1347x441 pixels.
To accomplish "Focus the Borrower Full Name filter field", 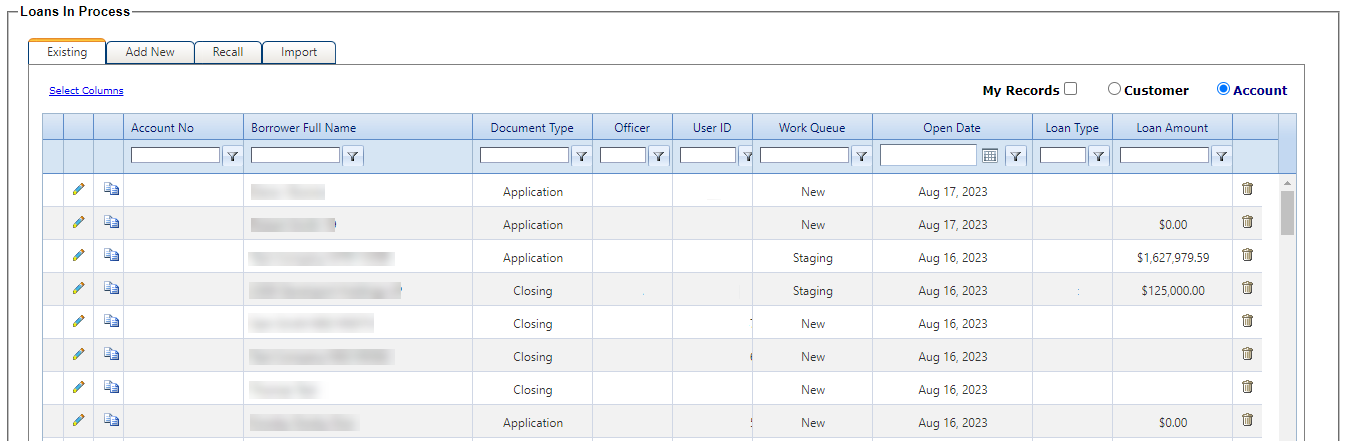I will [x=296, y=155].
